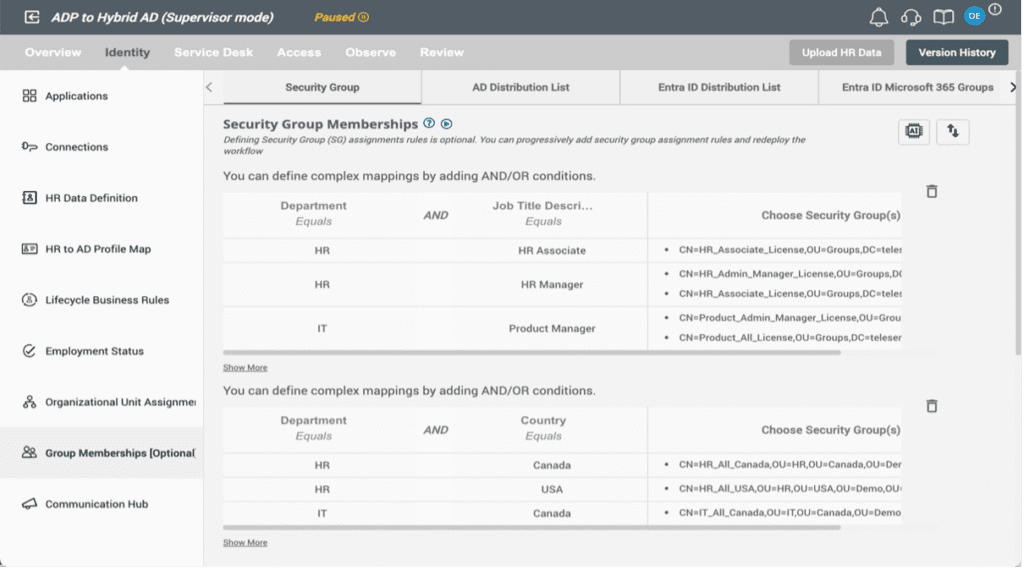Click the Lifecycle Business Rules icon
Image resolution: width=1024 pixels, height=570 pixels.
29,300
